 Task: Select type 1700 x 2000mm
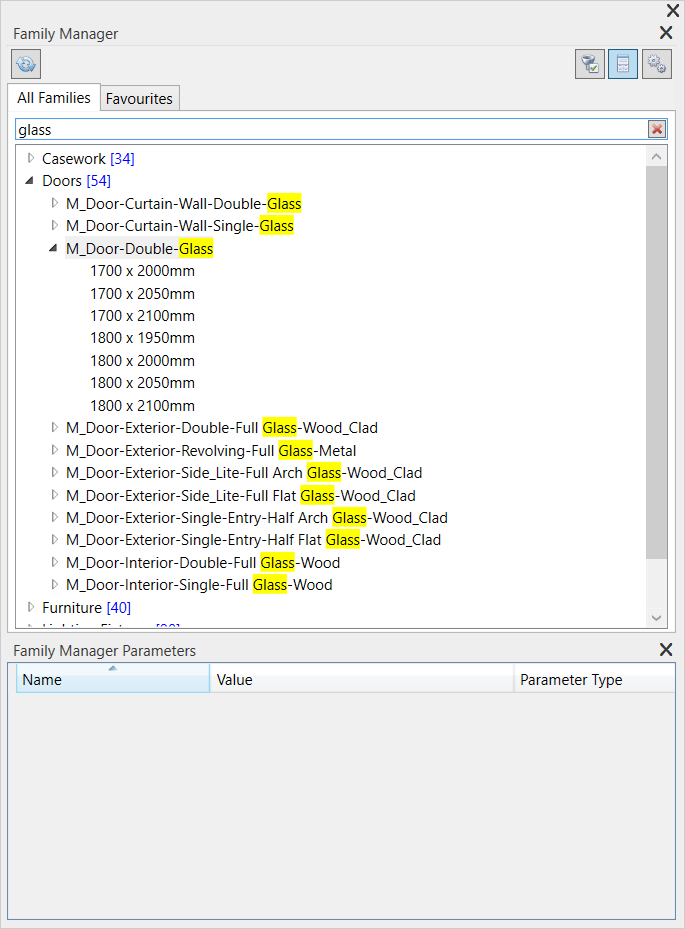(x=142, y=271)
